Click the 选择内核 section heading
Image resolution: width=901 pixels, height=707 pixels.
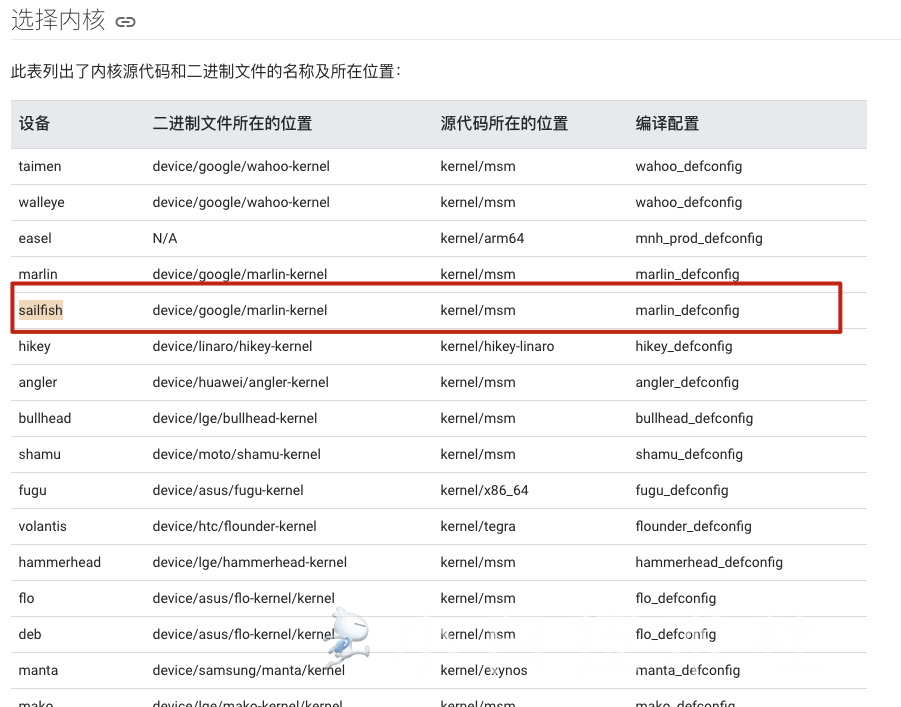pyautogui.click(x=58, y=20)
